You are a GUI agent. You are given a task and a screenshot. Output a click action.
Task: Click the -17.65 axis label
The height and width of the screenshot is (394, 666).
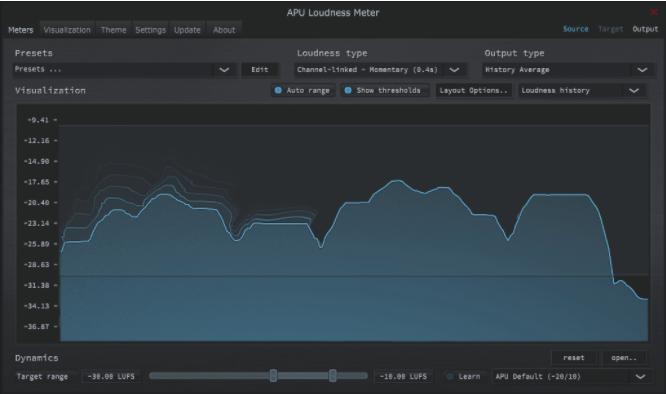tap(37, 182)
